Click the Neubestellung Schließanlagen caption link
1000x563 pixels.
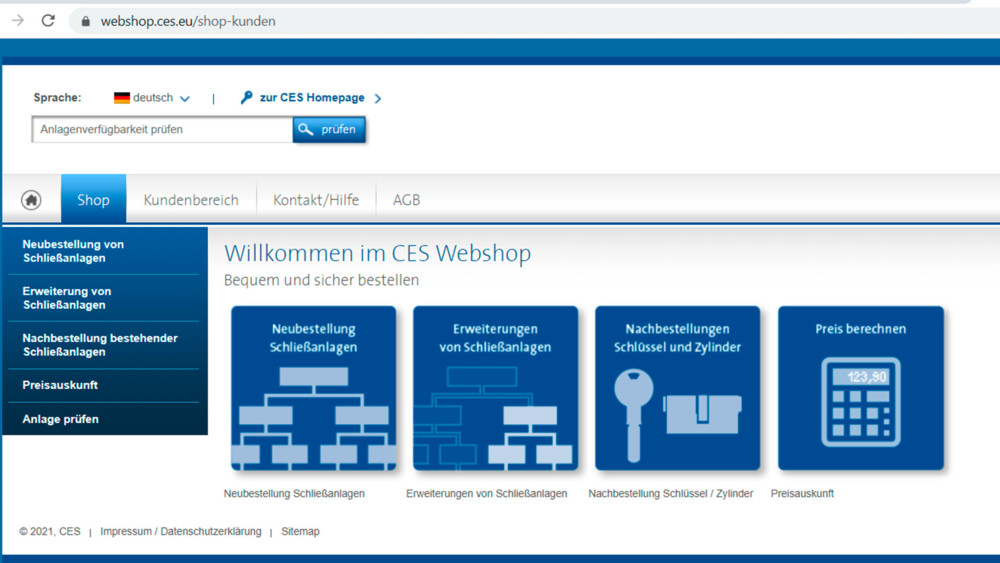294,494
